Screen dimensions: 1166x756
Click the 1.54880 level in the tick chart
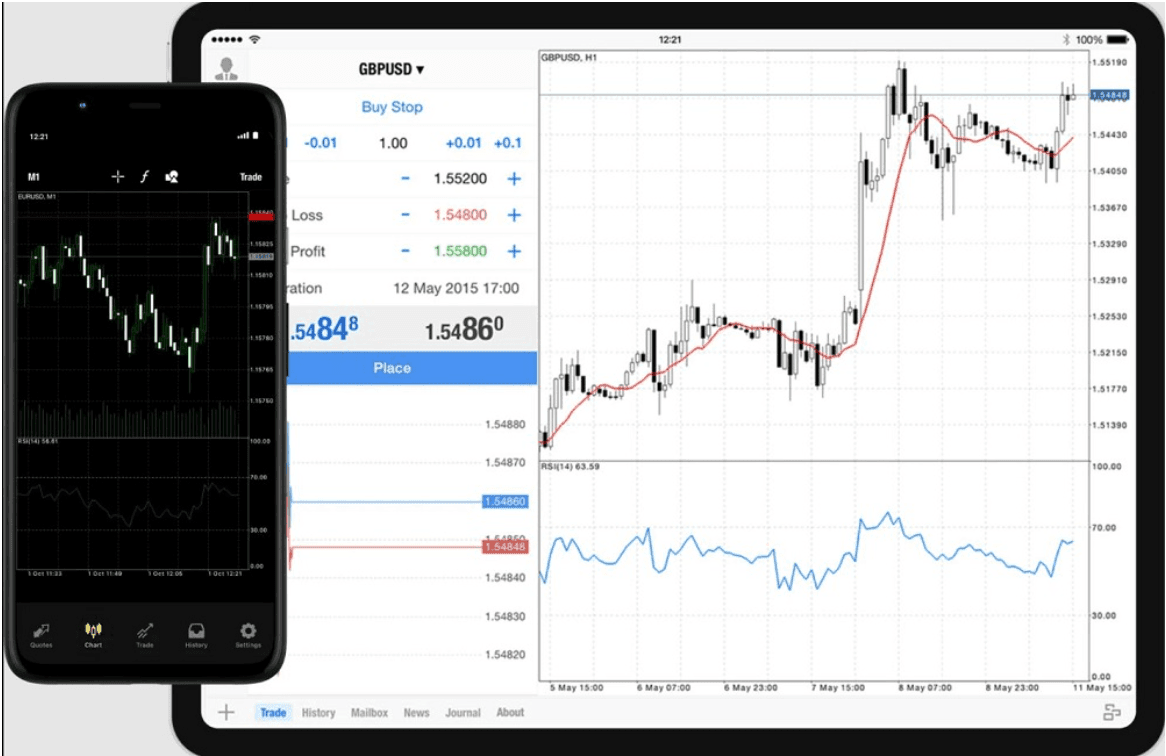(505, 424)
